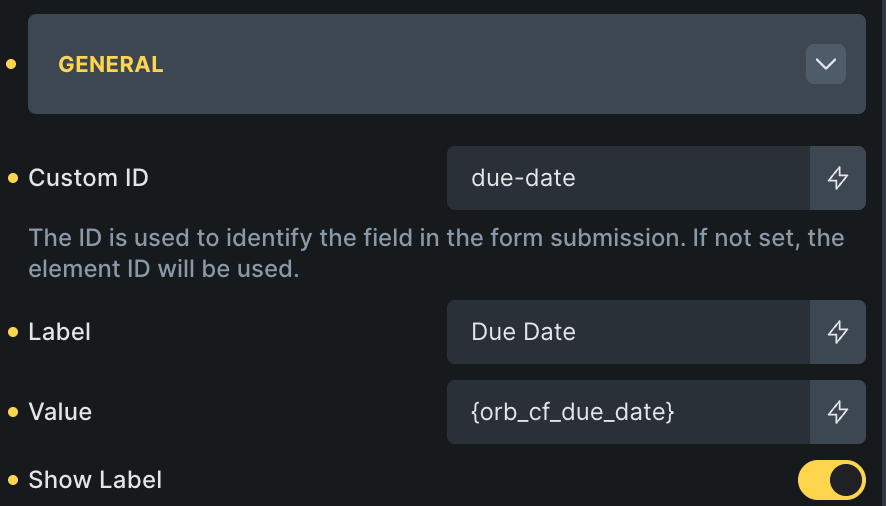This screenshot has width=886, height=506.
Task: Focus the Custom ID field containing due-date
Action: coord(627,178)
